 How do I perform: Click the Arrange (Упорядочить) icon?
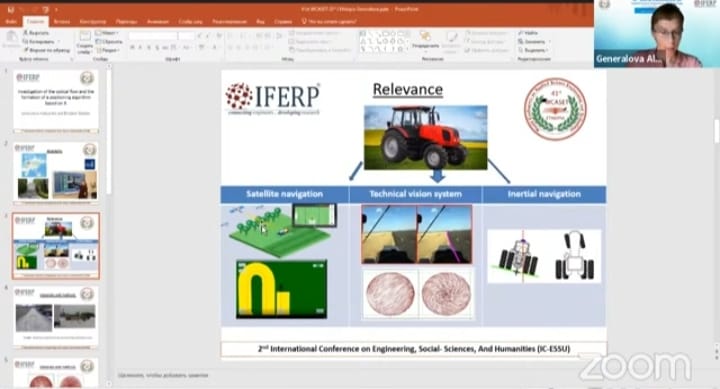(425, 36)
